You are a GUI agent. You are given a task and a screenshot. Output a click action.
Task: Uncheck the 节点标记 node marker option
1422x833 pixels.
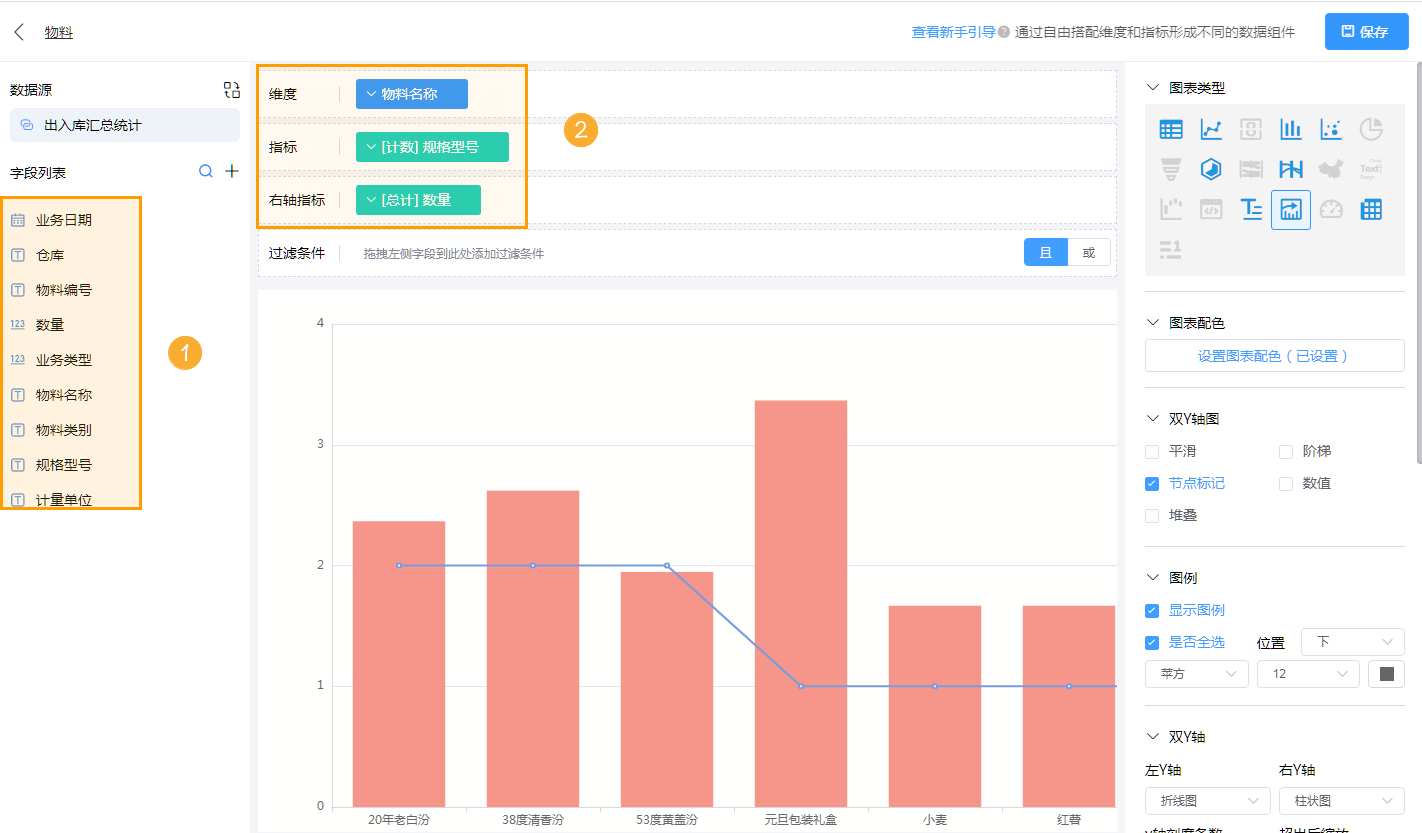[1151, 483]
